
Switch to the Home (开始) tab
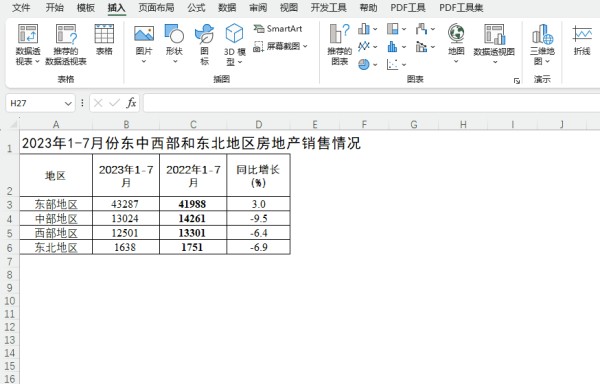(x=55, y=7)
